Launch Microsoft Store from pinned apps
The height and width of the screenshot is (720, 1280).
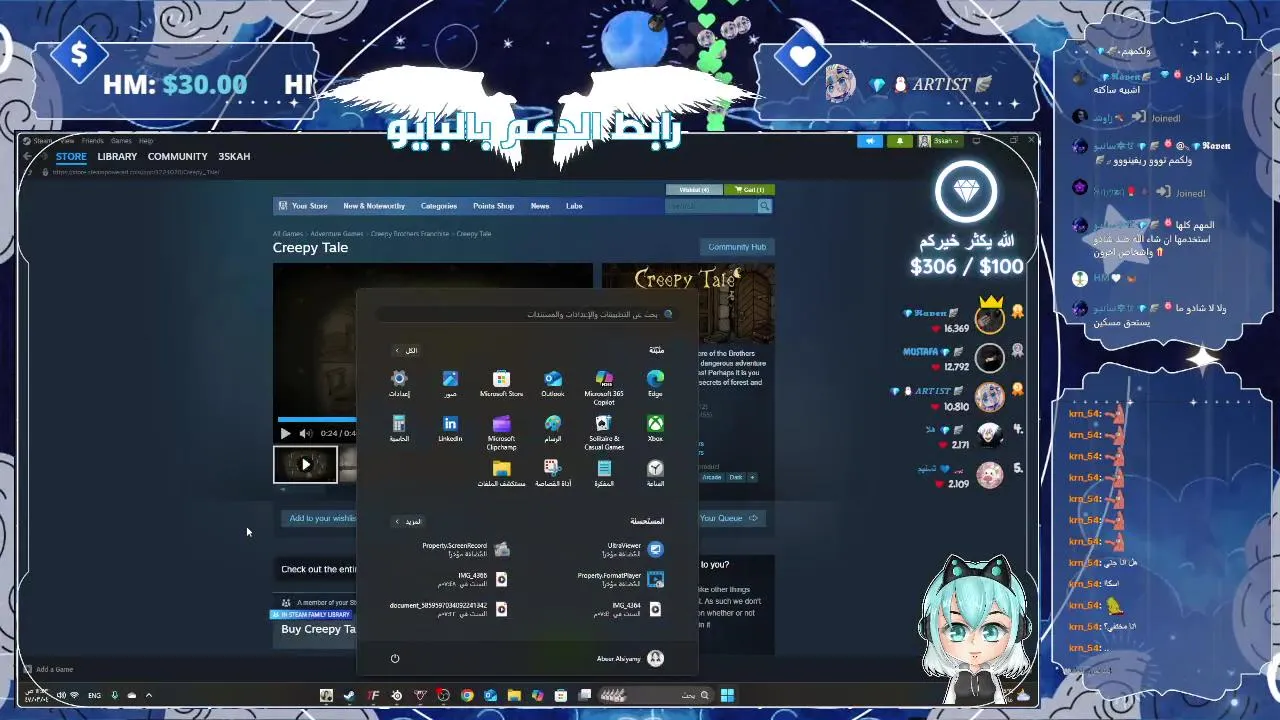501,384
